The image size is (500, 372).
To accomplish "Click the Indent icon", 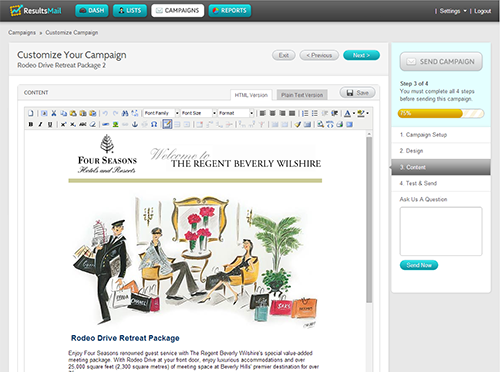I will coord(335,113).
